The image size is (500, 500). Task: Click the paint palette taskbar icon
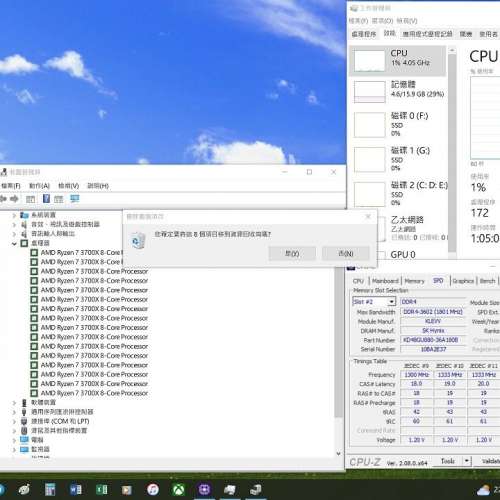point(24,489)
